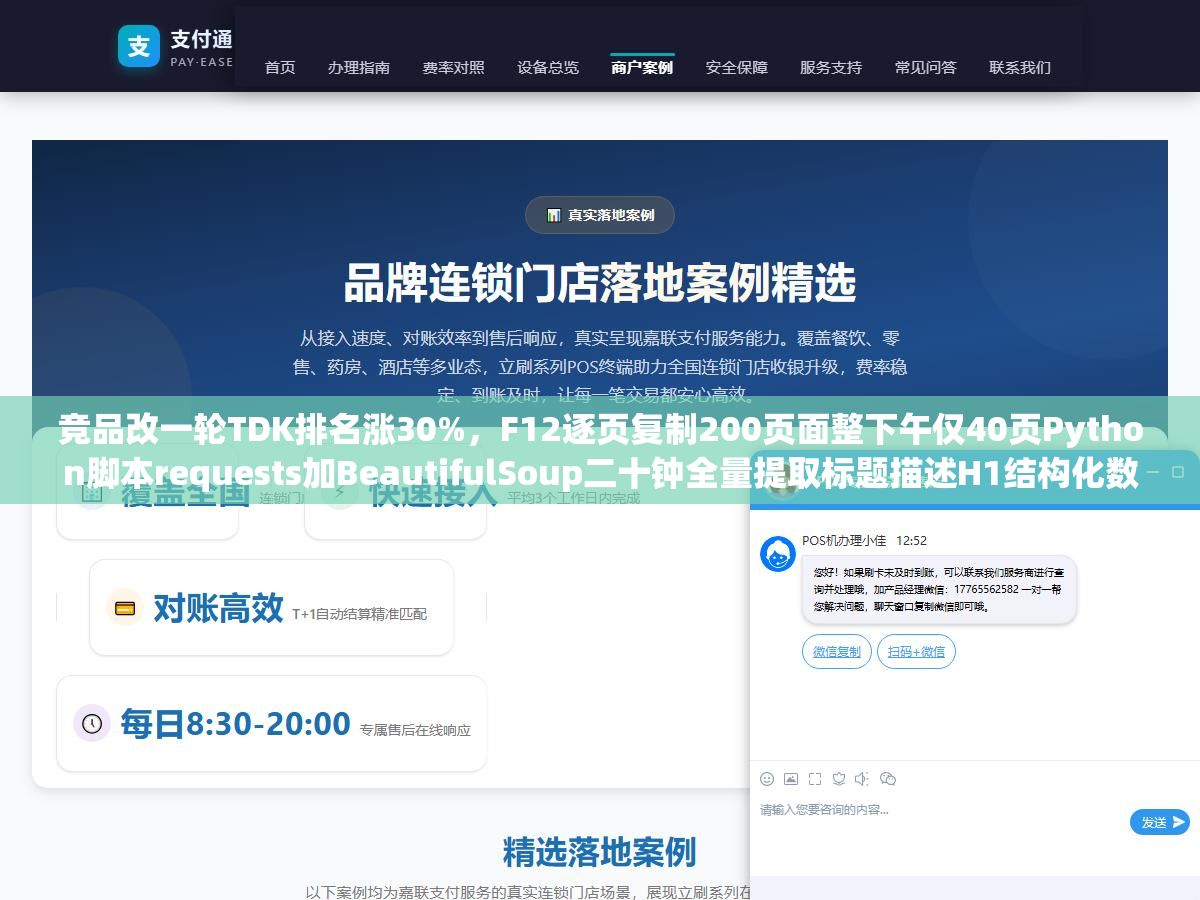Click the 对账高效 card title
Screen dimensions: 1200x900
218,607
